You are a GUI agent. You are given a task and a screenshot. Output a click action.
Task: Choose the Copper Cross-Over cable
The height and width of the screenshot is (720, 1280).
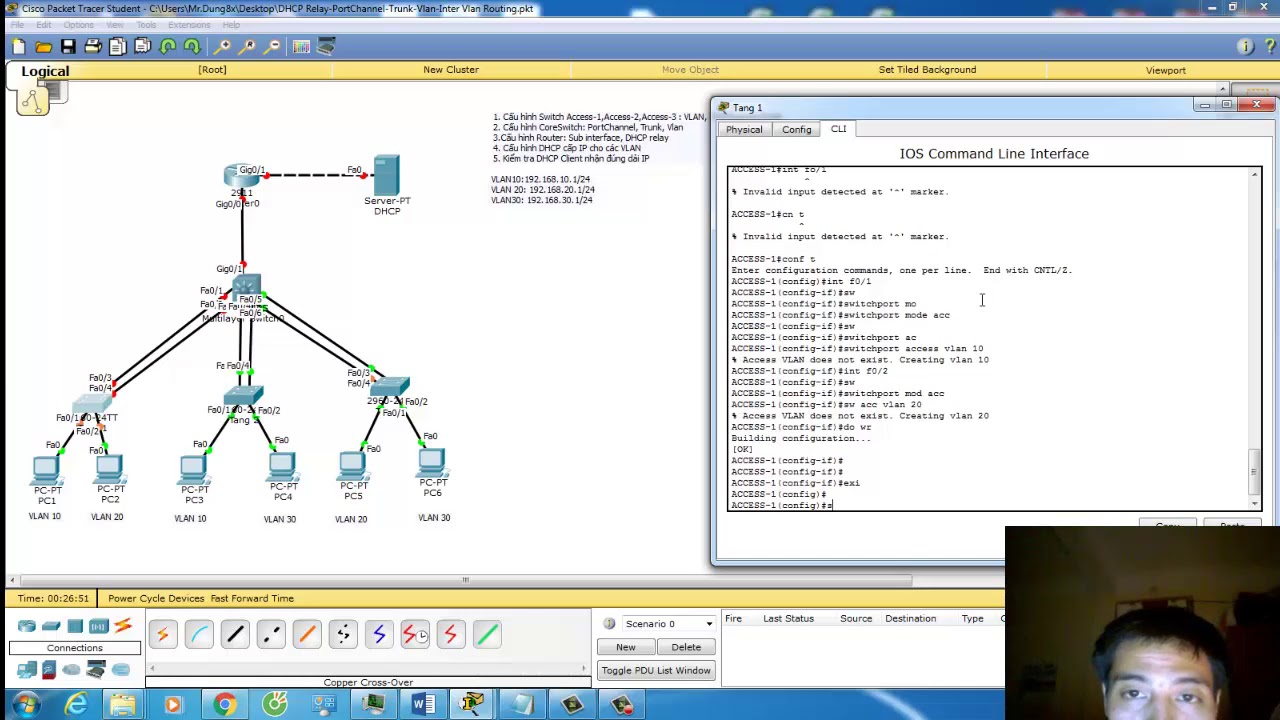271,634
